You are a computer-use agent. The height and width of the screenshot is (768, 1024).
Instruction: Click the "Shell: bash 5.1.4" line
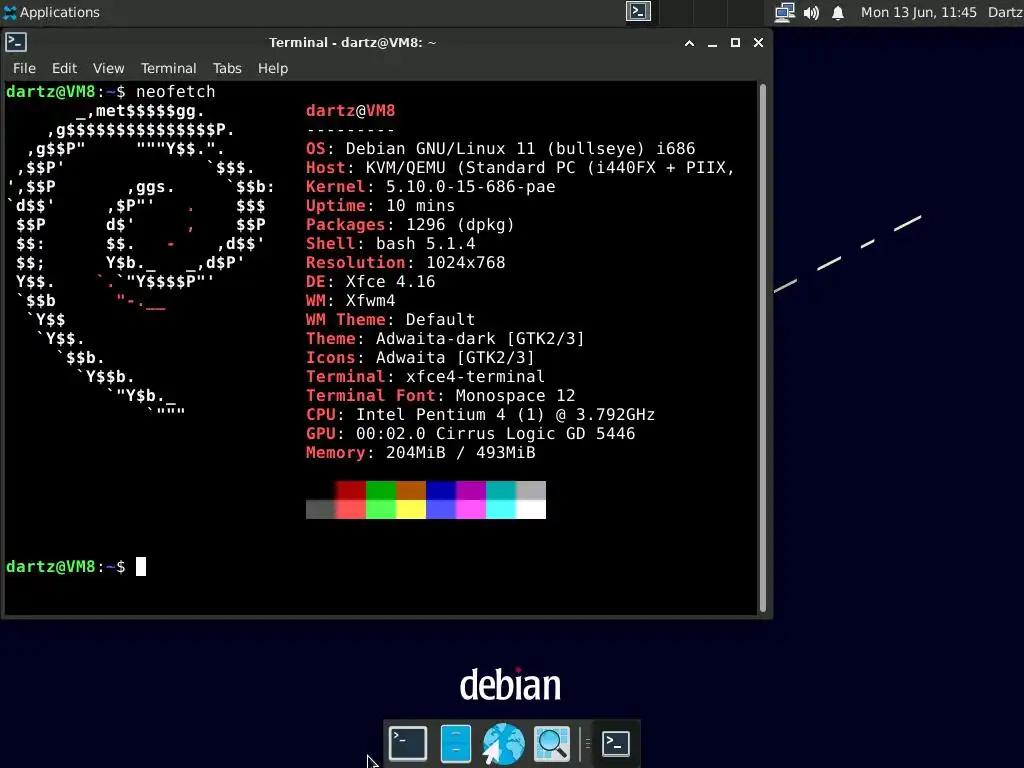tap(391, 244)
